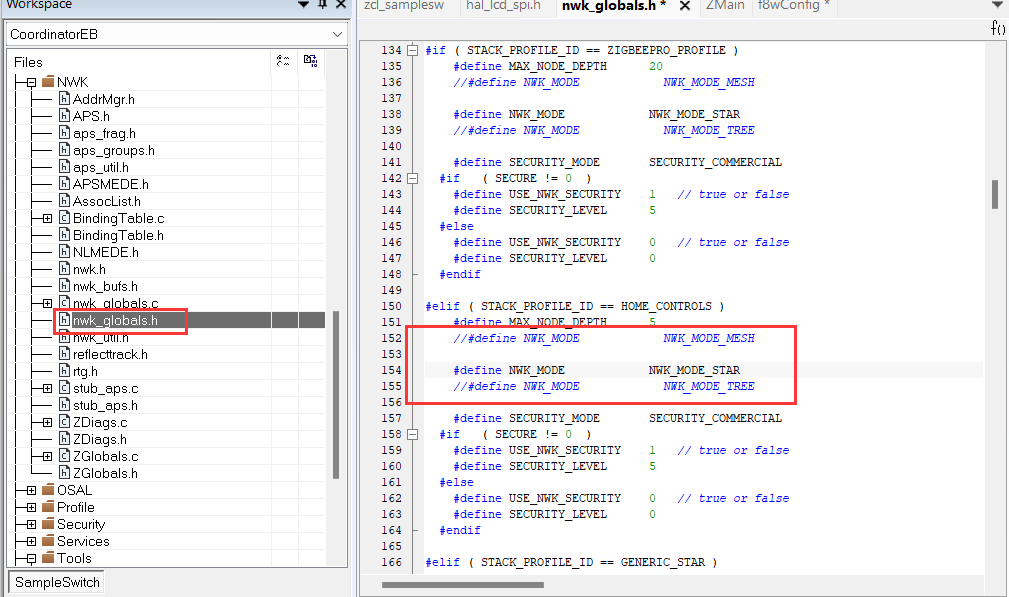Image resolution: width=1009 pixels, height=597 pixels.
Task: Open BindingTable.h in the file tree
Action: (118, 235)
